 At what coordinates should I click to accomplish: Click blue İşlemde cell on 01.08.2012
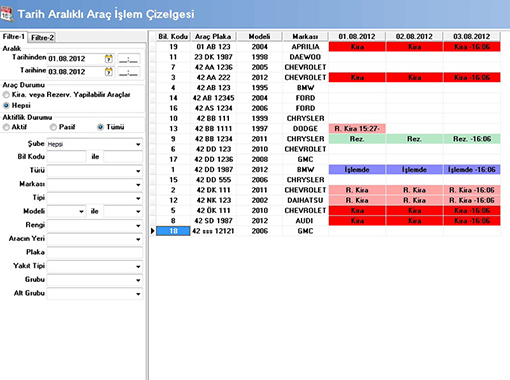pos(357,169)
